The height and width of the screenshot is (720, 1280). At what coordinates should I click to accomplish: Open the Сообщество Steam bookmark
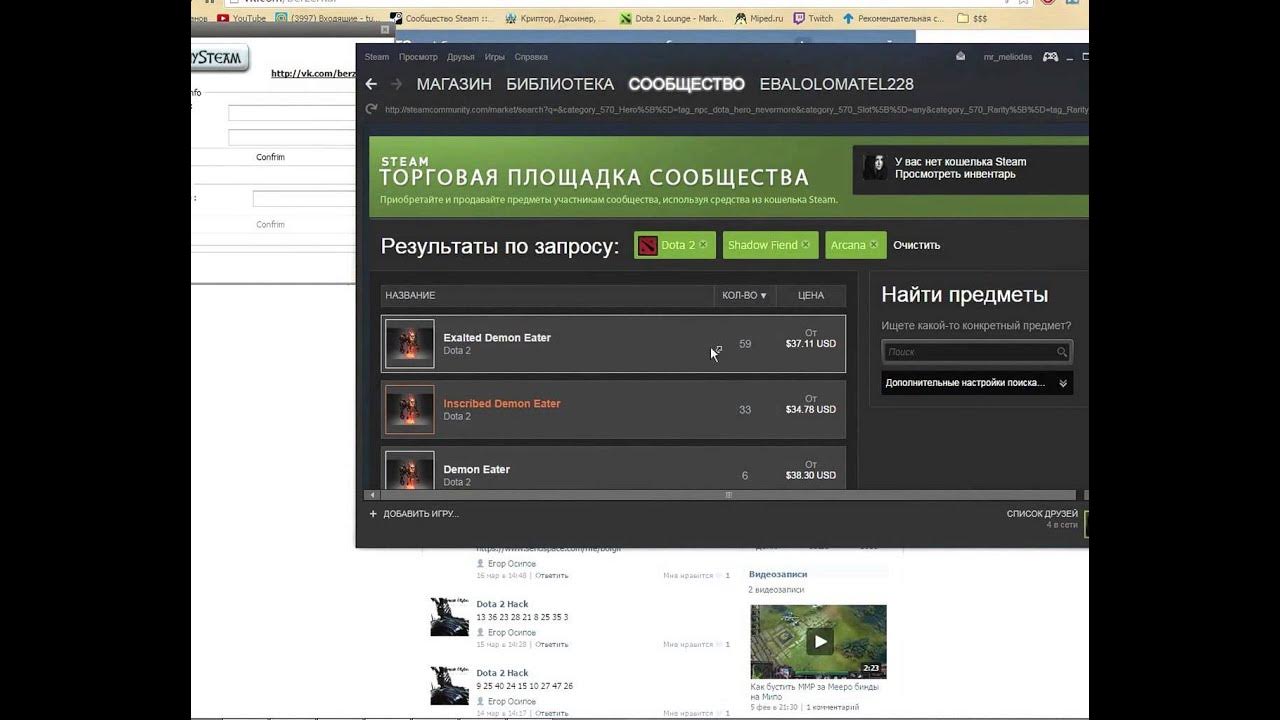click(442, 18)
